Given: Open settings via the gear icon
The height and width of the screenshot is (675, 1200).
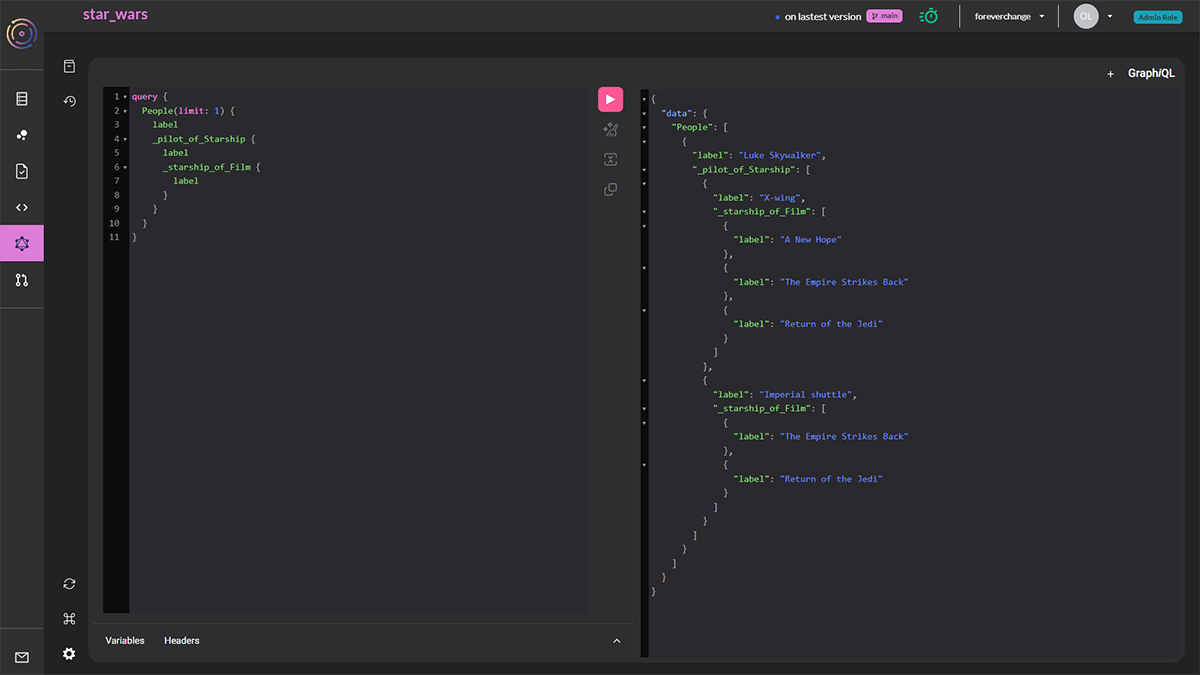Looking at the screenshot, I should pos(69,653).
